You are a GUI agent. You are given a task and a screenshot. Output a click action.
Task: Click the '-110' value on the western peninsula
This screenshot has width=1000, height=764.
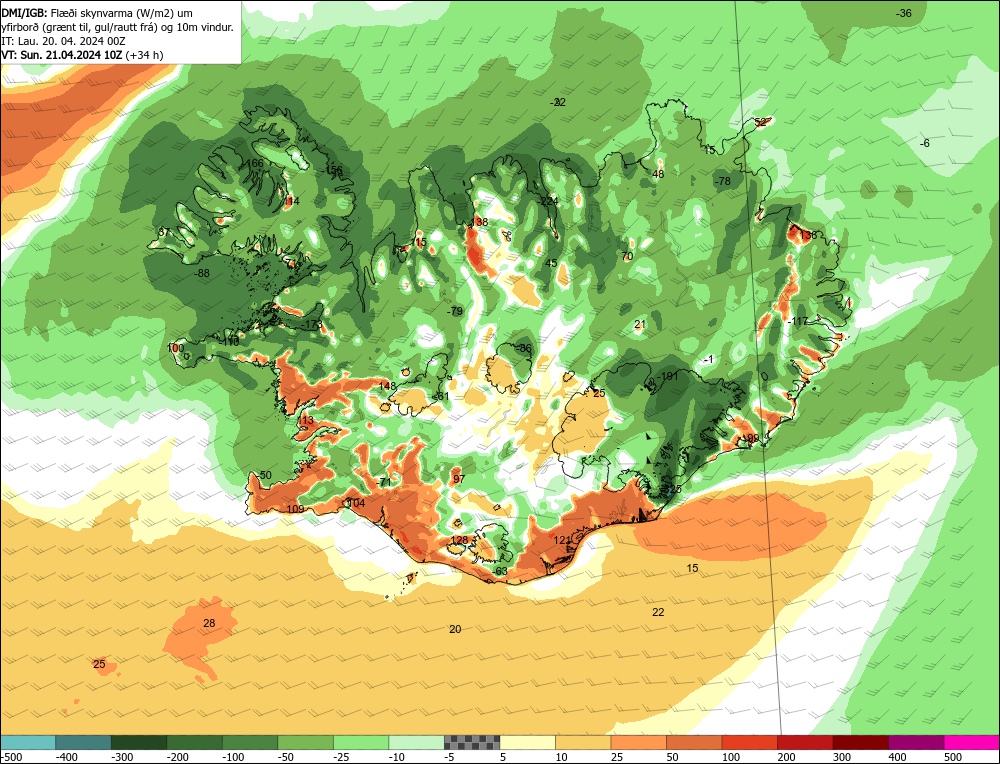229,342
